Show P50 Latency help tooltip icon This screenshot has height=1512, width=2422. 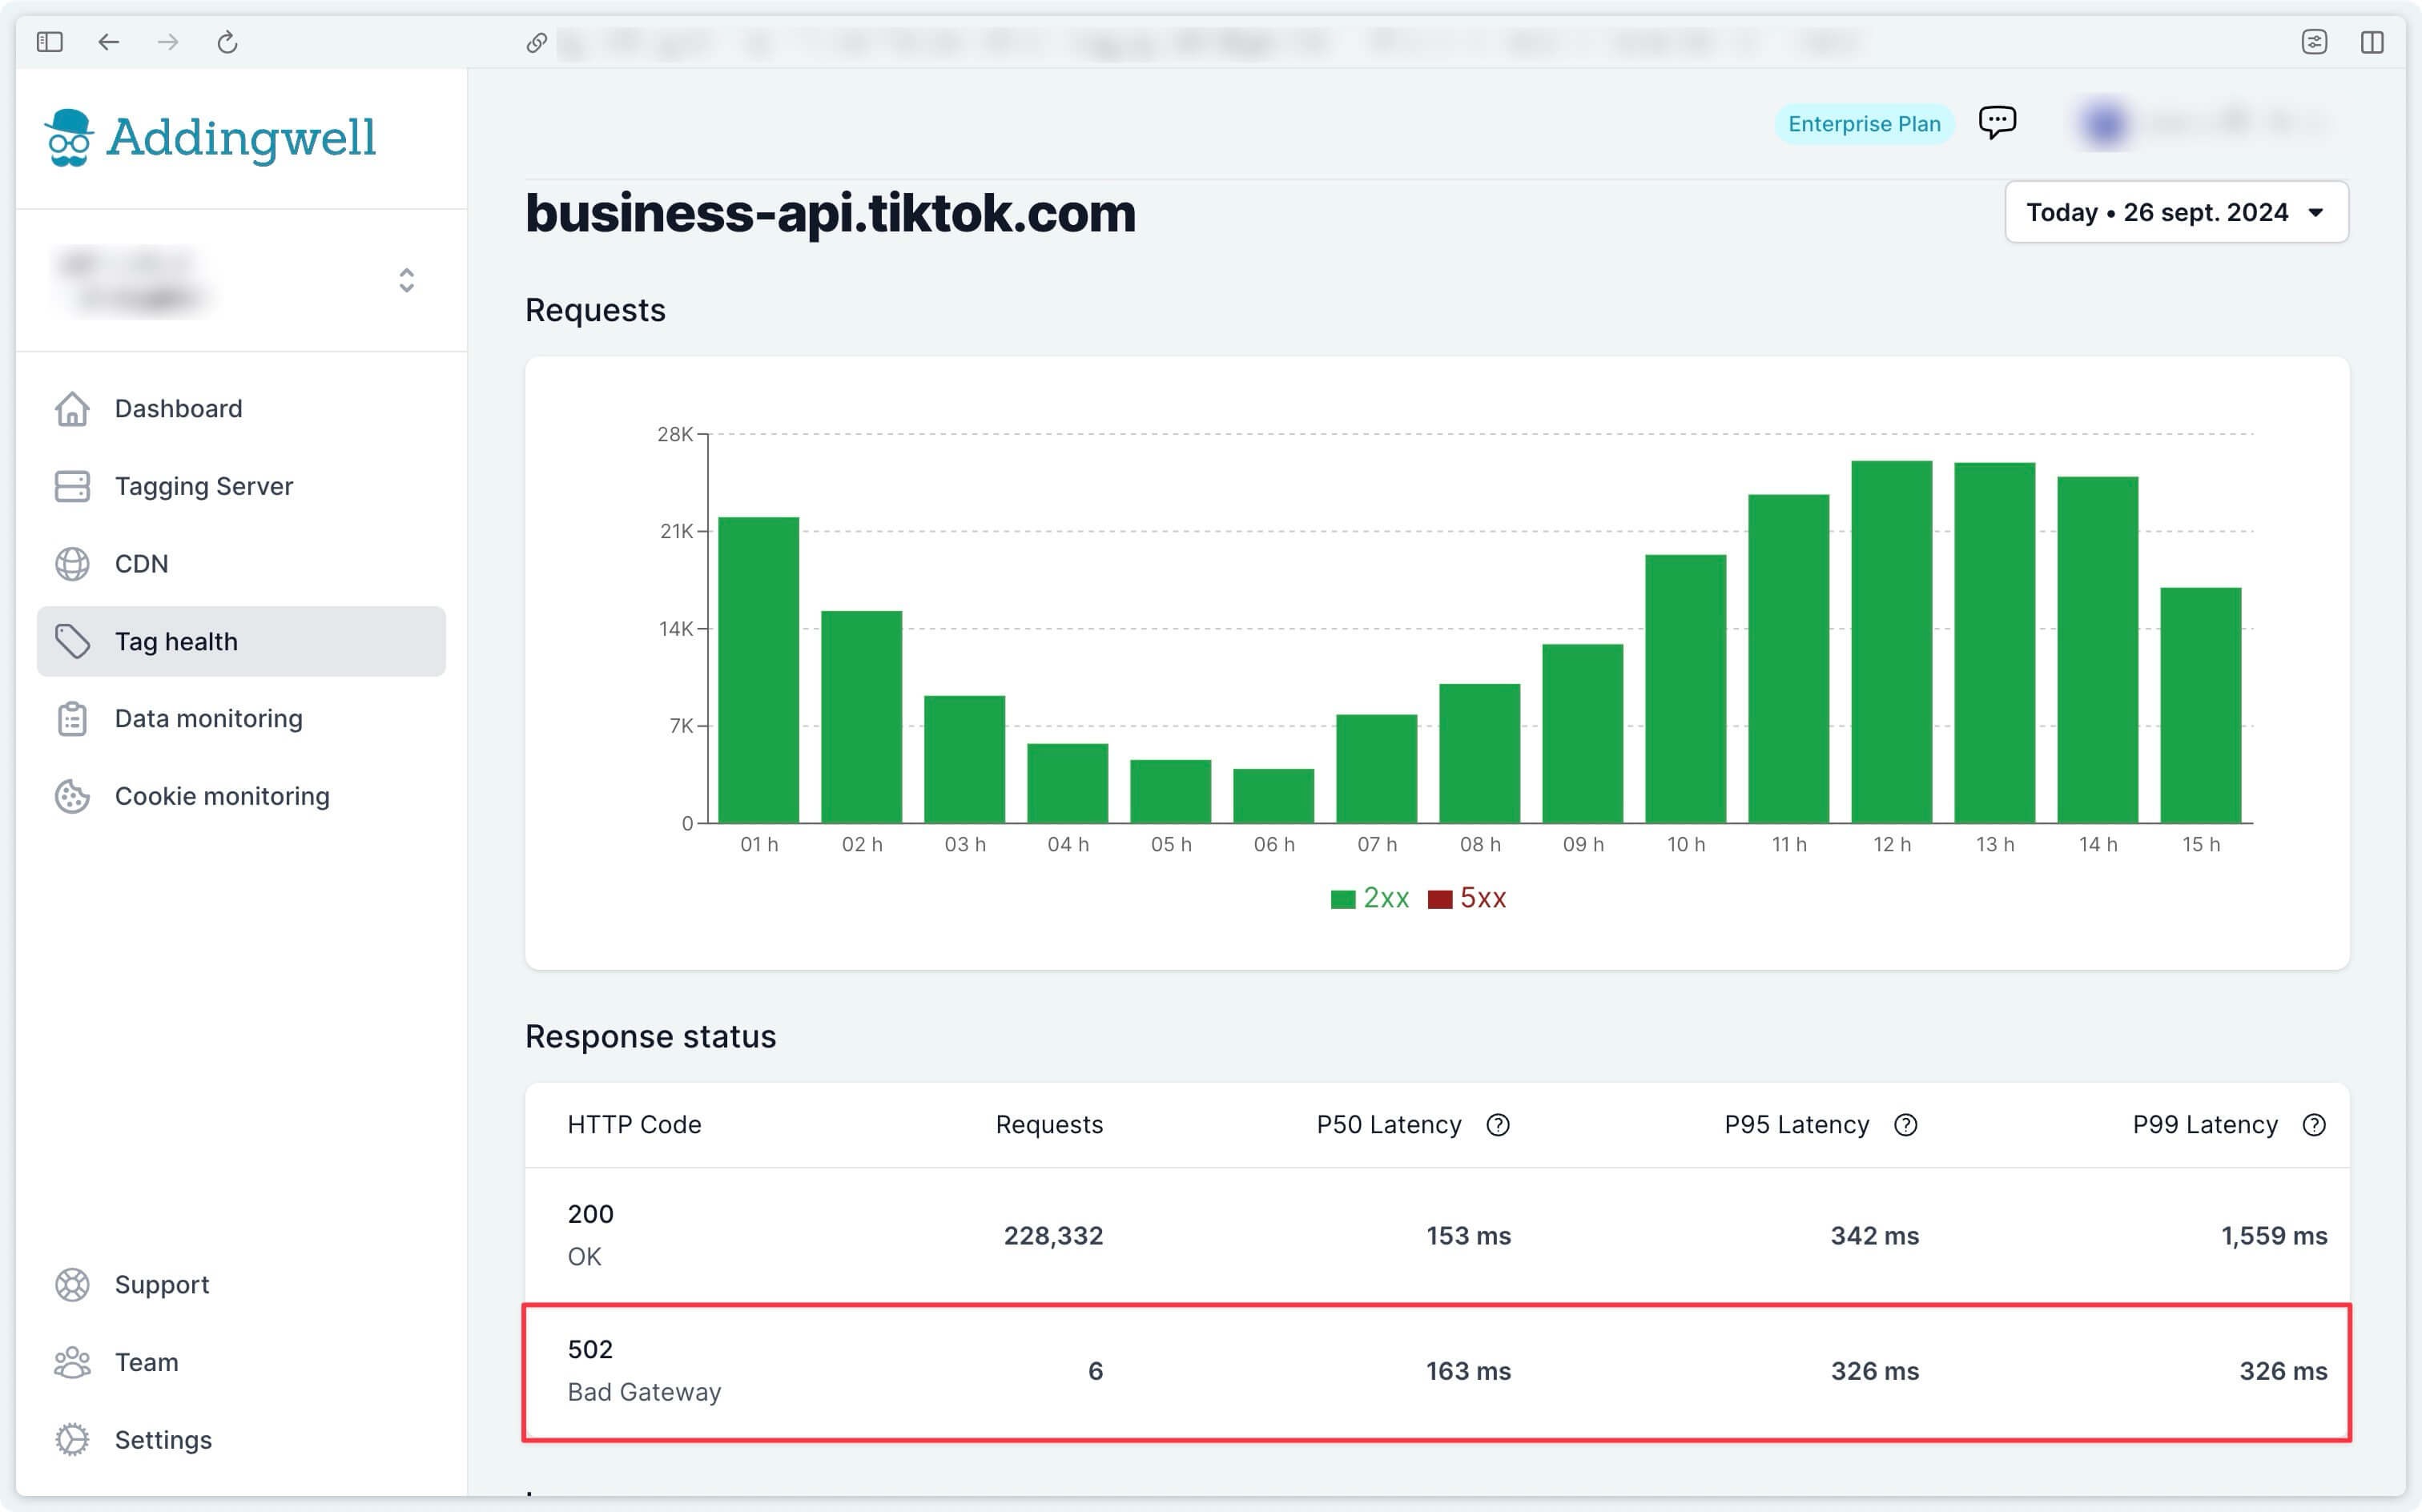pyautogui.click(x=1497, y=1125)
